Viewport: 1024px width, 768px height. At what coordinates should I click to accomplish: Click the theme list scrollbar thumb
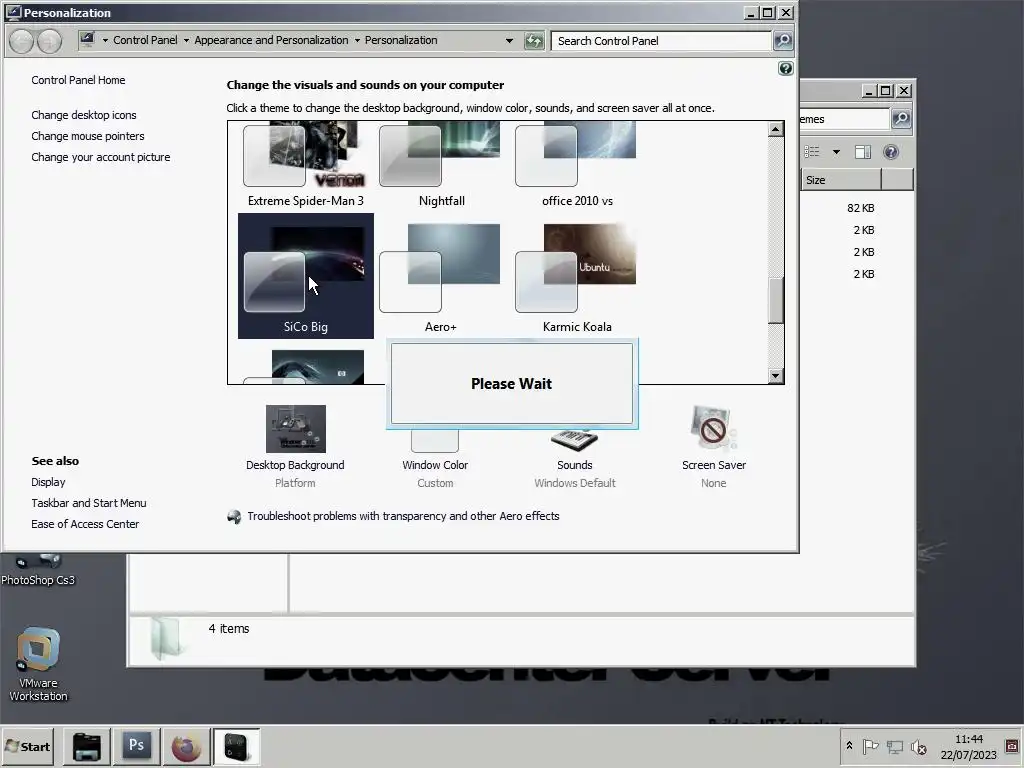775,300
